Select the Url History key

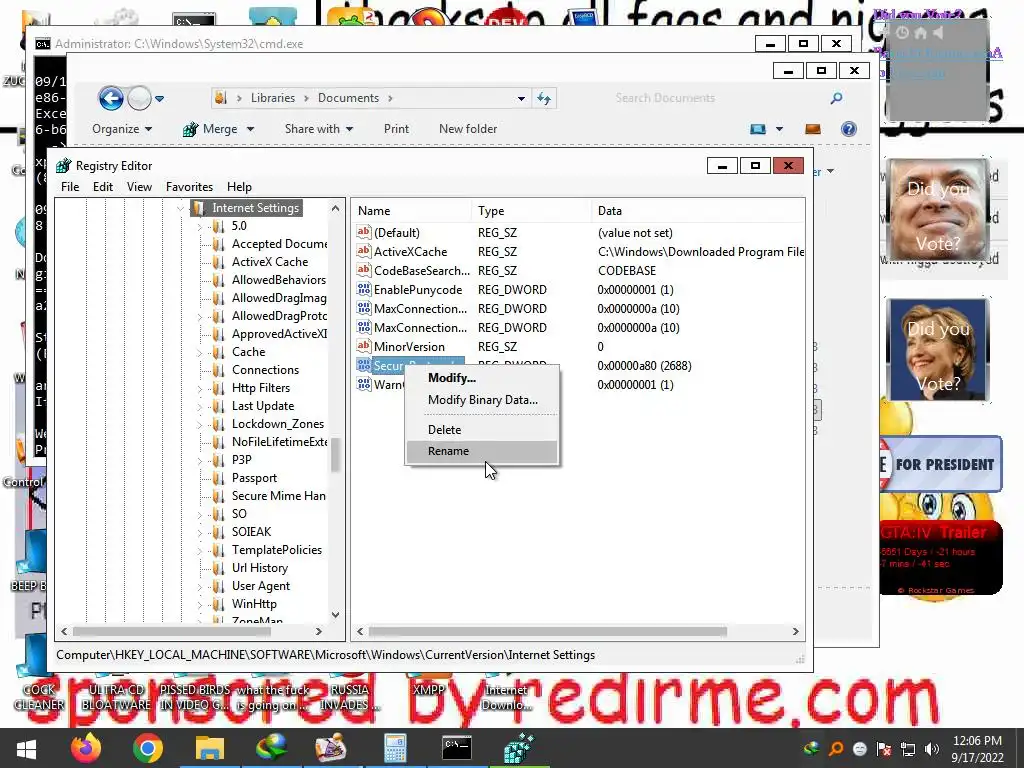[259, 568]
